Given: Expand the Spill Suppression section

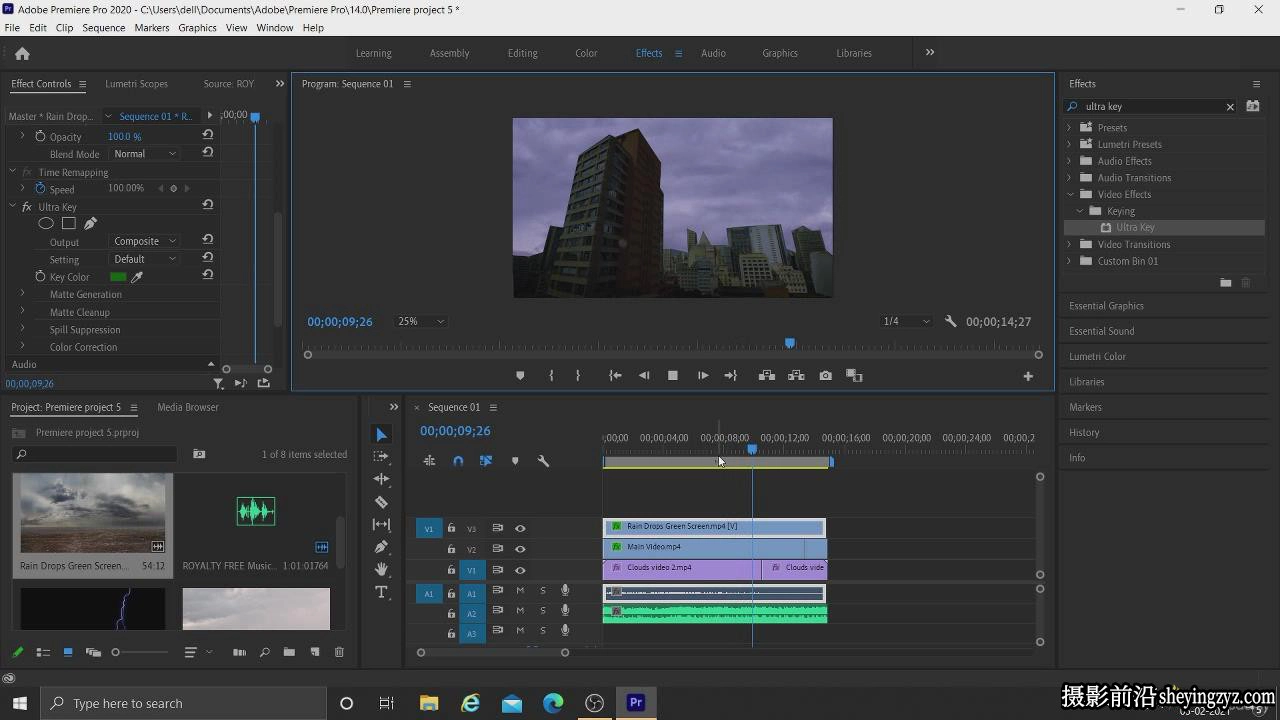Looking at the screenshot, I should pyautogui.click(x=22, y=329).
